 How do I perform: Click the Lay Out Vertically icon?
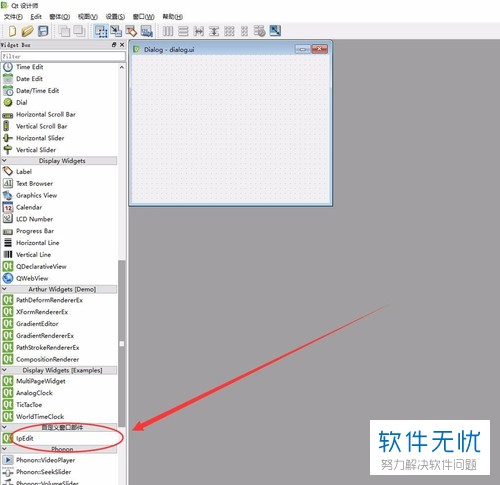[x=183, y=31]
